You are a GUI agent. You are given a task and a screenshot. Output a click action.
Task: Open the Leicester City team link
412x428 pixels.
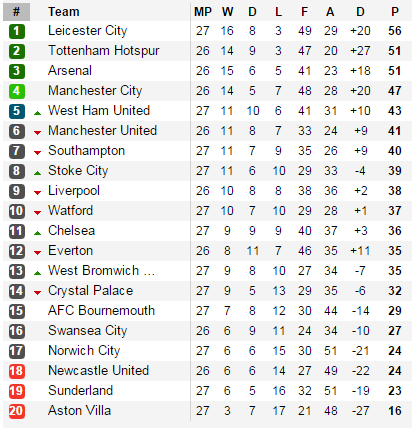click(x=88, y=31)
